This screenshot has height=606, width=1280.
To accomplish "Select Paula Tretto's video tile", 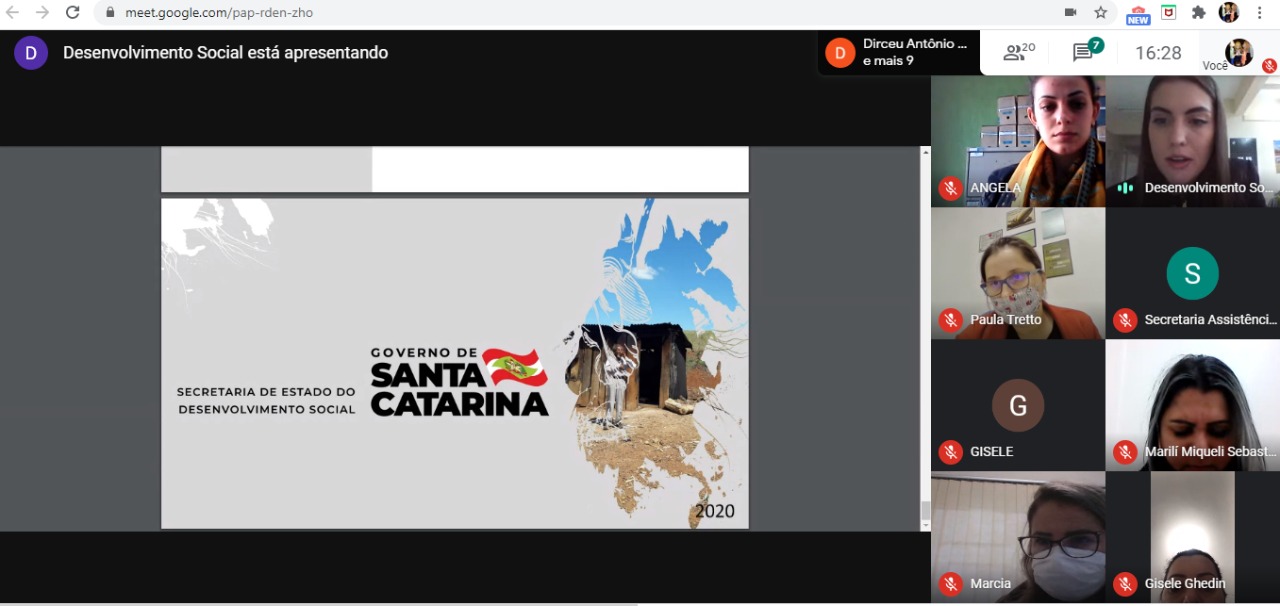I will (x=1018, y=273).
